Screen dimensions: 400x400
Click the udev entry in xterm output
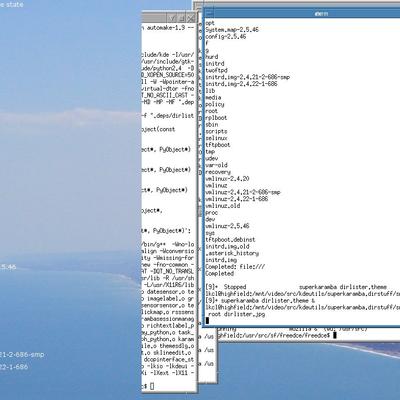212,158
